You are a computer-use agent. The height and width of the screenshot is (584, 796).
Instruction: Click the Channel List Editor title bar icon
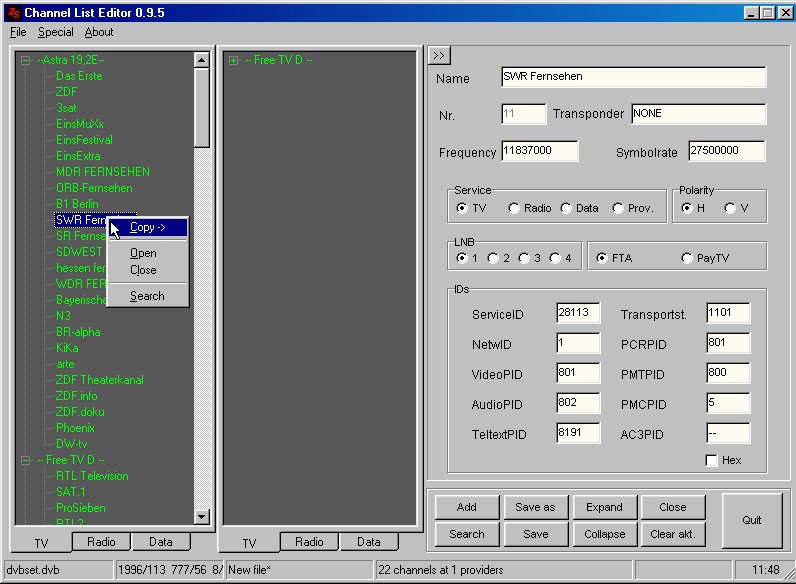click(12, 12)
